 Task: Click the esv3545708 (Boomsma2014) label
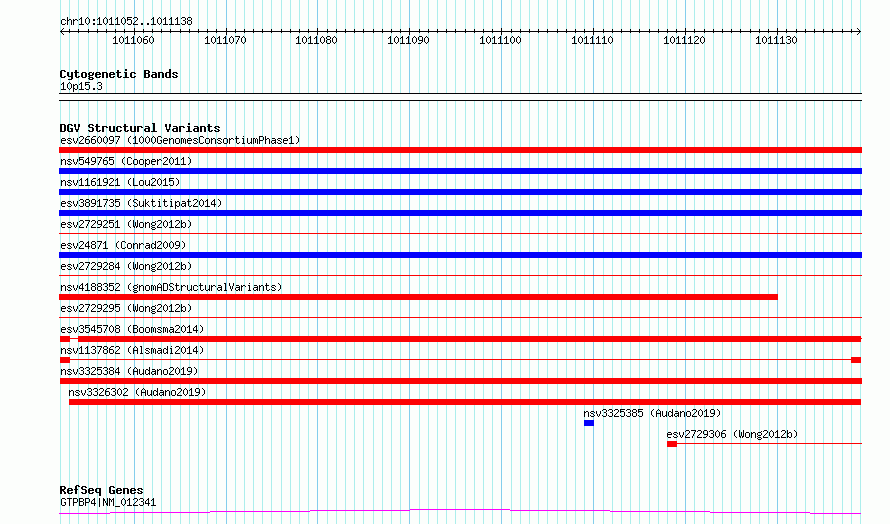132,329
